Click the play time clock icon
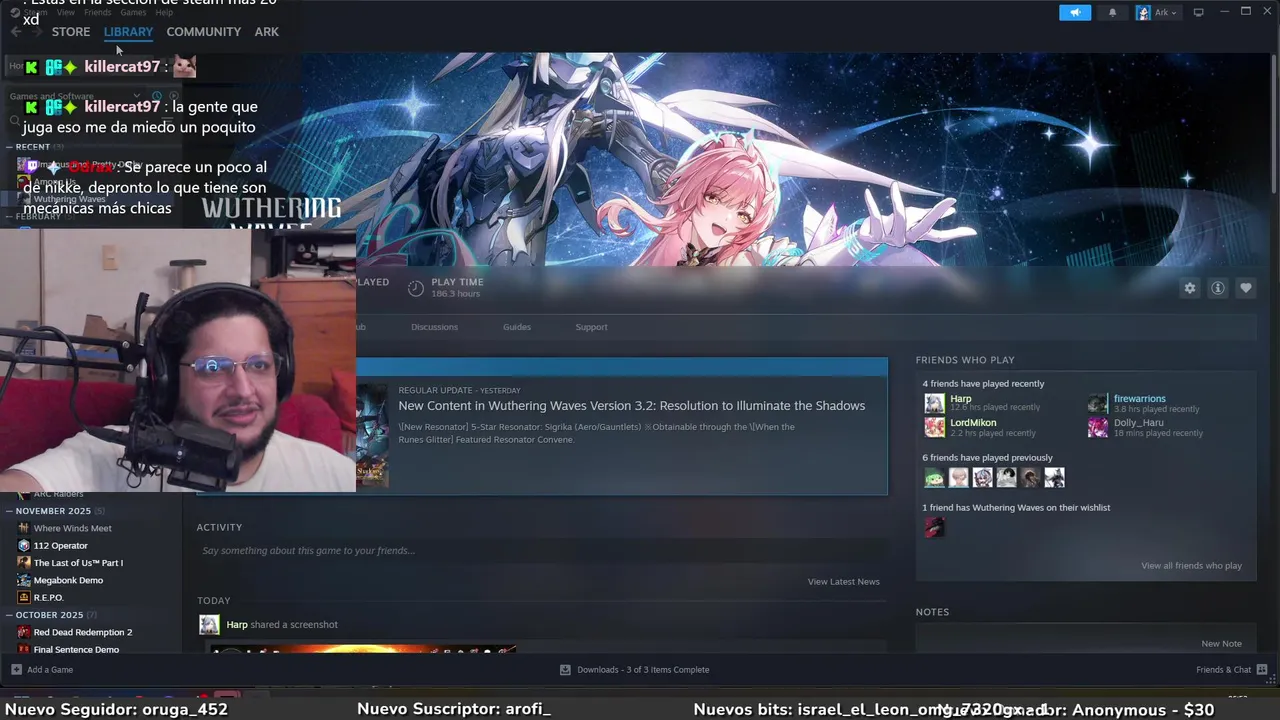 pyautogui.click(x=416, y=288)
